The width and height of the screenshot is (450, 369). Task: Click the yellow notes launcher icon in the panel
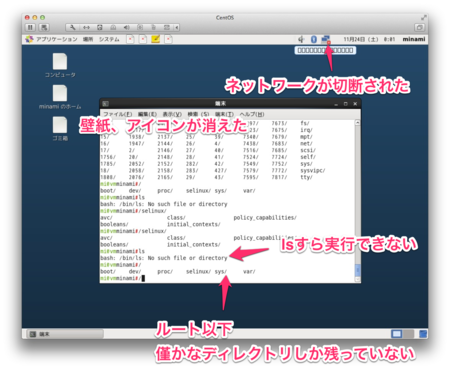(155, 39)
